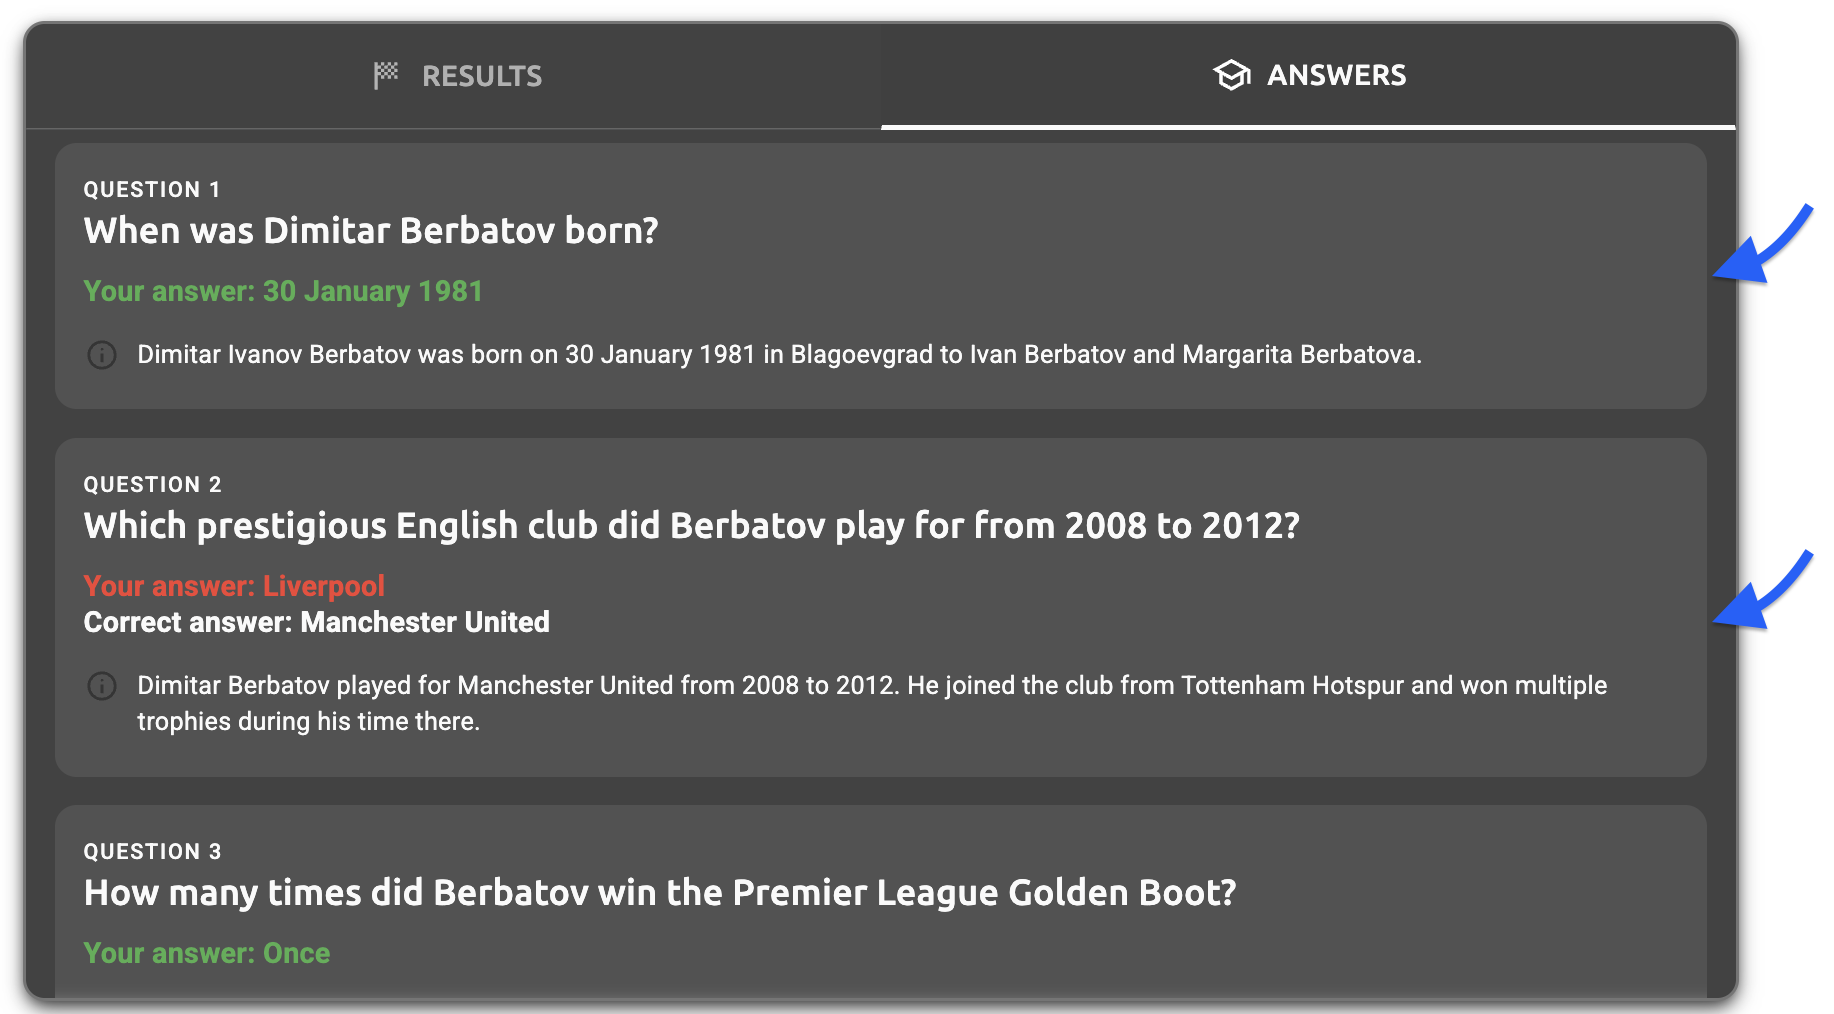Click the "When was Dimitar Berbatov born?" heading
Image resolution: width=1834 pixels, height=1014 pixels.
[371, 231]
